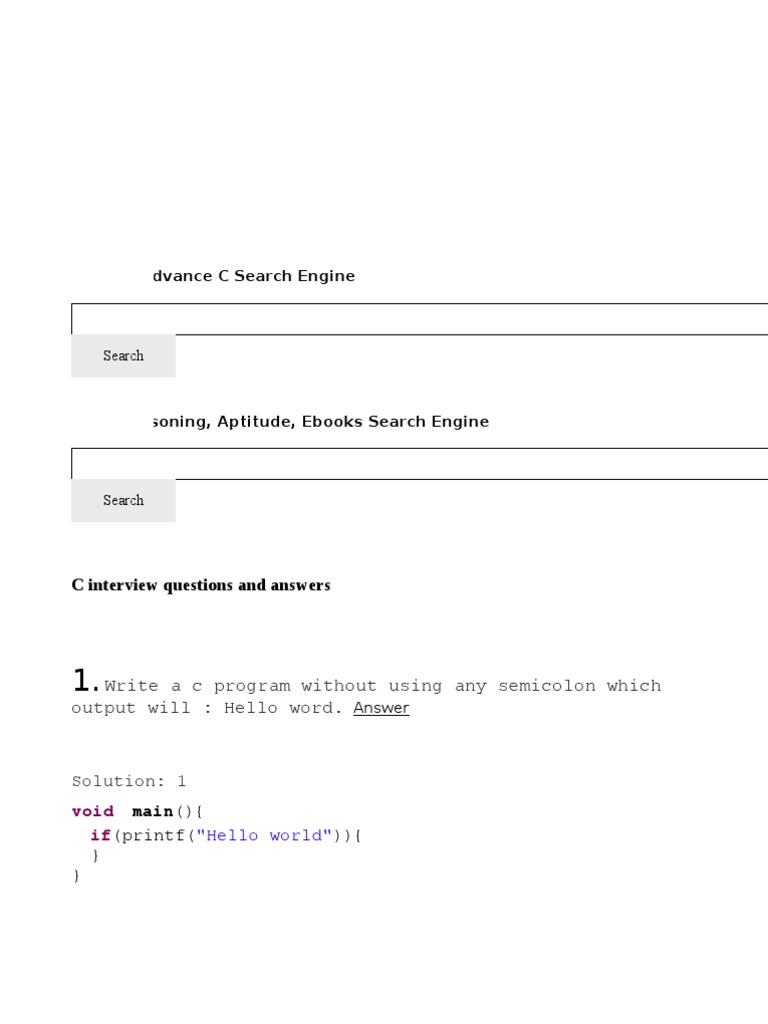Click the 'void' keyword in the code
The image size is (768, 1024).
(x=93, y=811)
